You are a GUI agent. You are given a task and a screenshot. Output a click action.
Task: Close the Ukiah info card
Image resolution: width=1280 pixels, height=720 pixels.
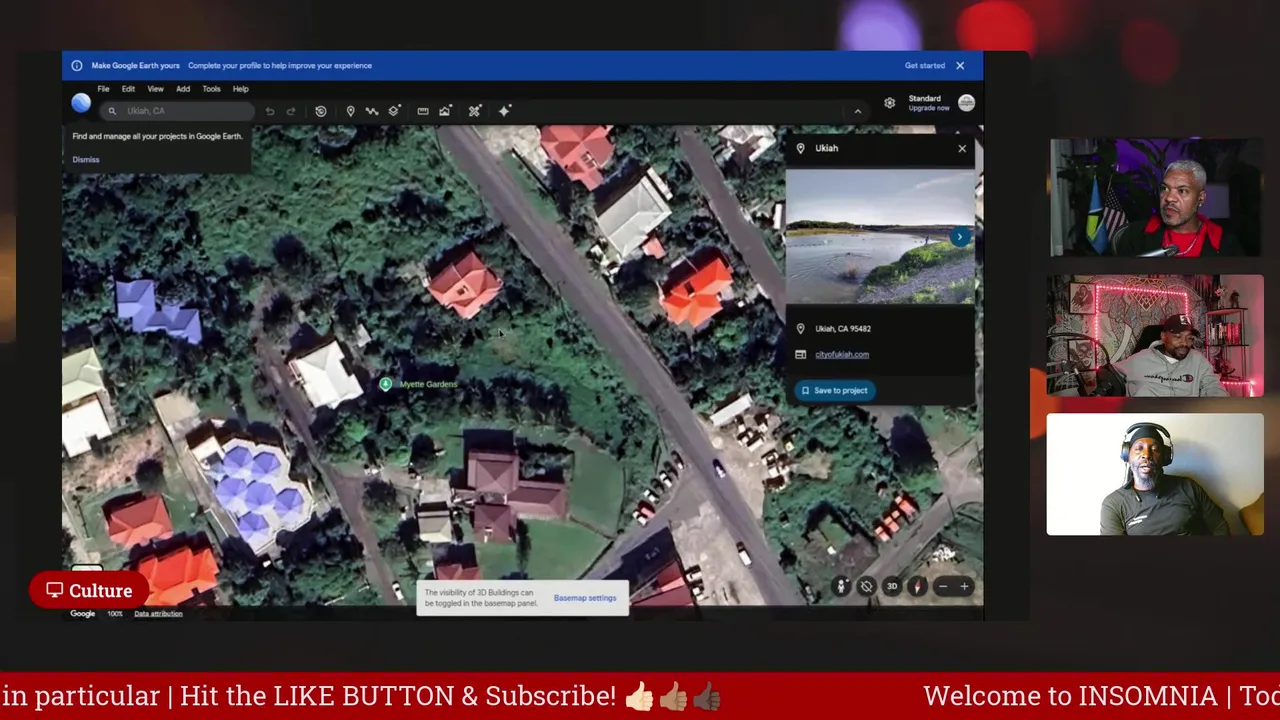click(x=962, y=149)
